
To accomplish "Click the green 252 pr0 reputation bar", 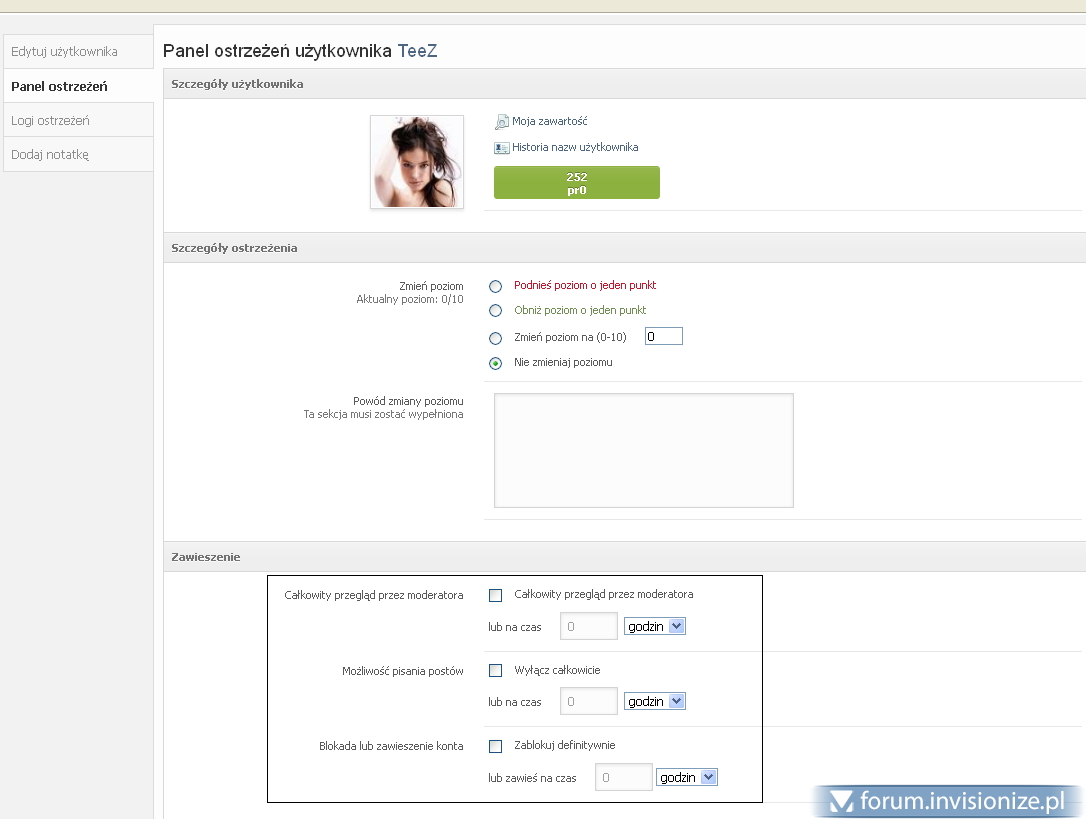I will [577, 183].
